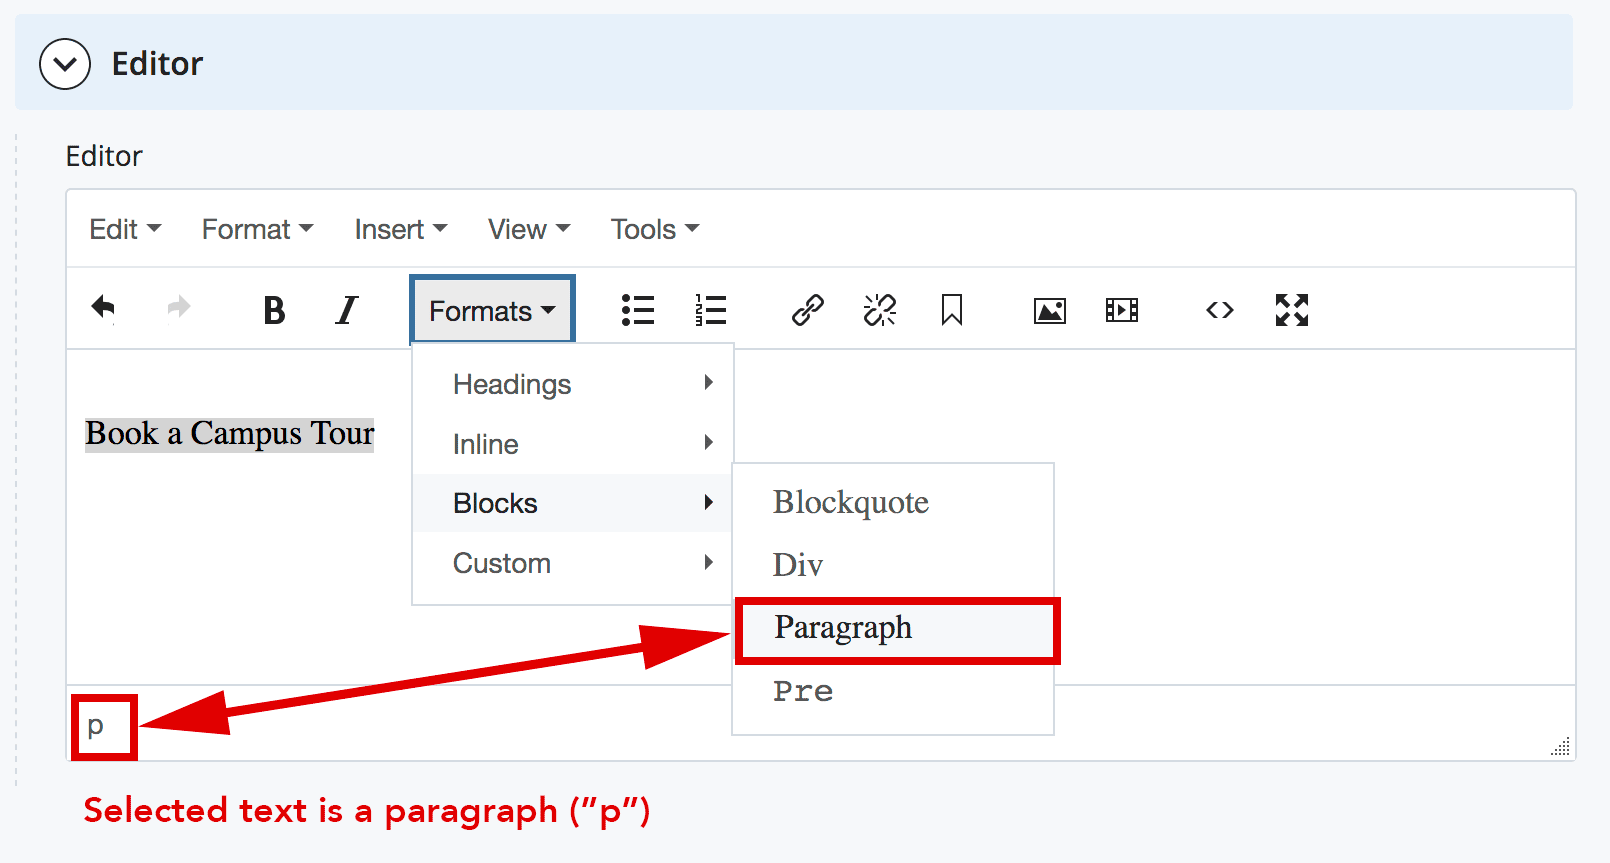Expand the Inline submenu
1610x863 pixels.
(x=573, y=444)
